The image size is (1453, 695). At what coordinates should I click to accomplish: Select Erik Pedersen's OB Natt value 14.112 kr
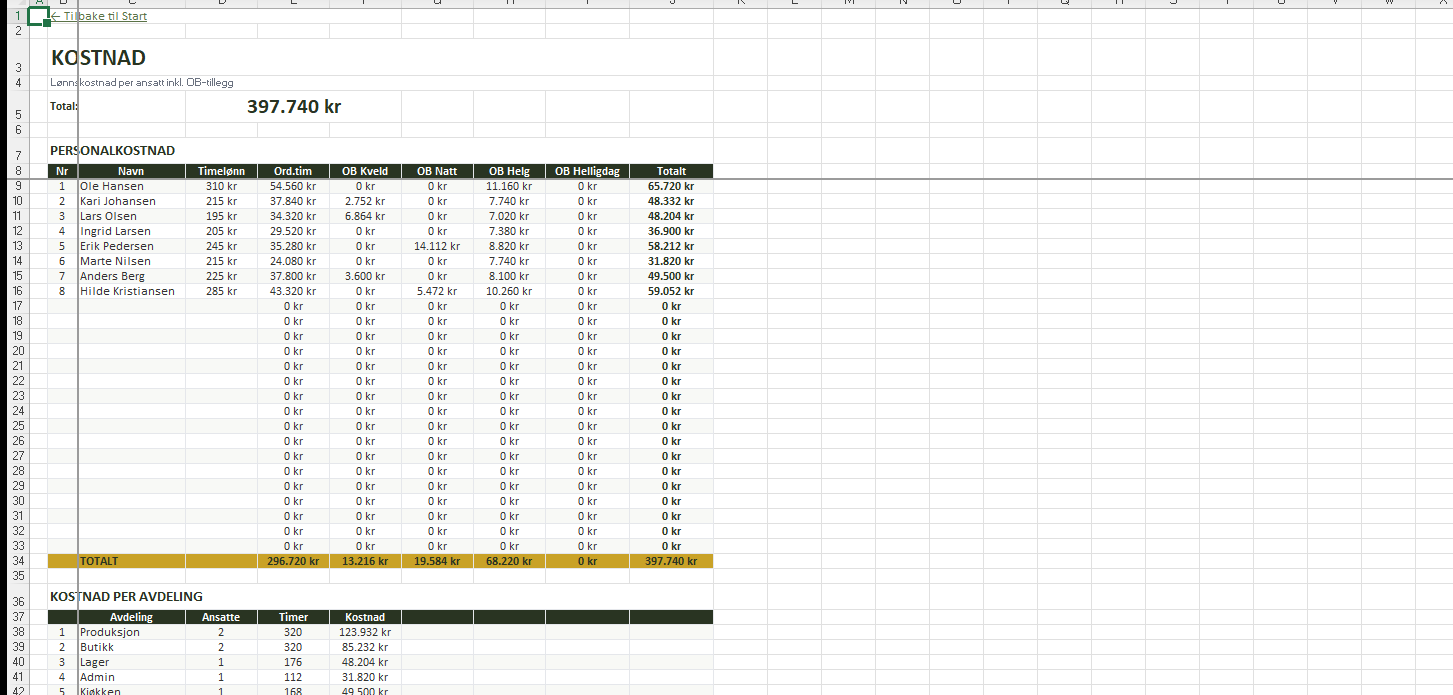coord(437,246)
